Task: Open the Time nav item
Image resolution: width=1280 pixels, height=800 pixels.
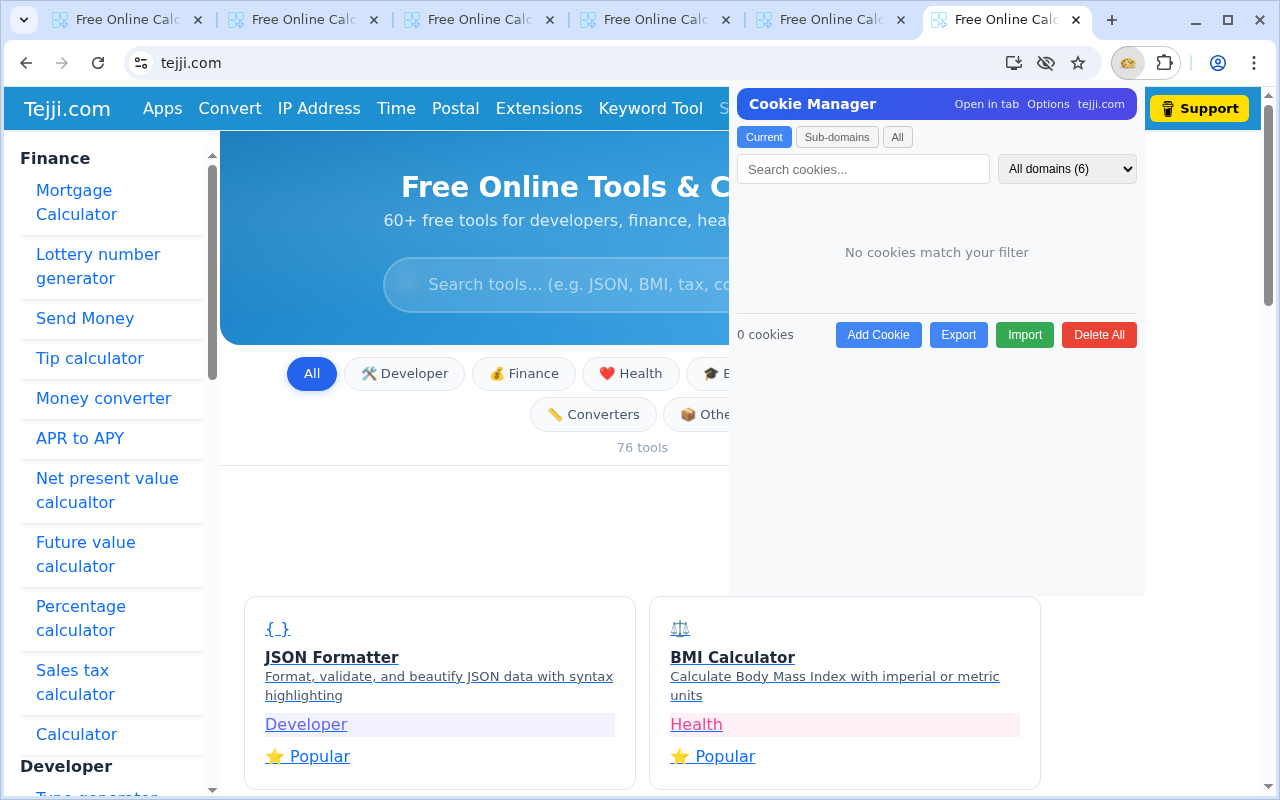Action: [x=396, y=109]
